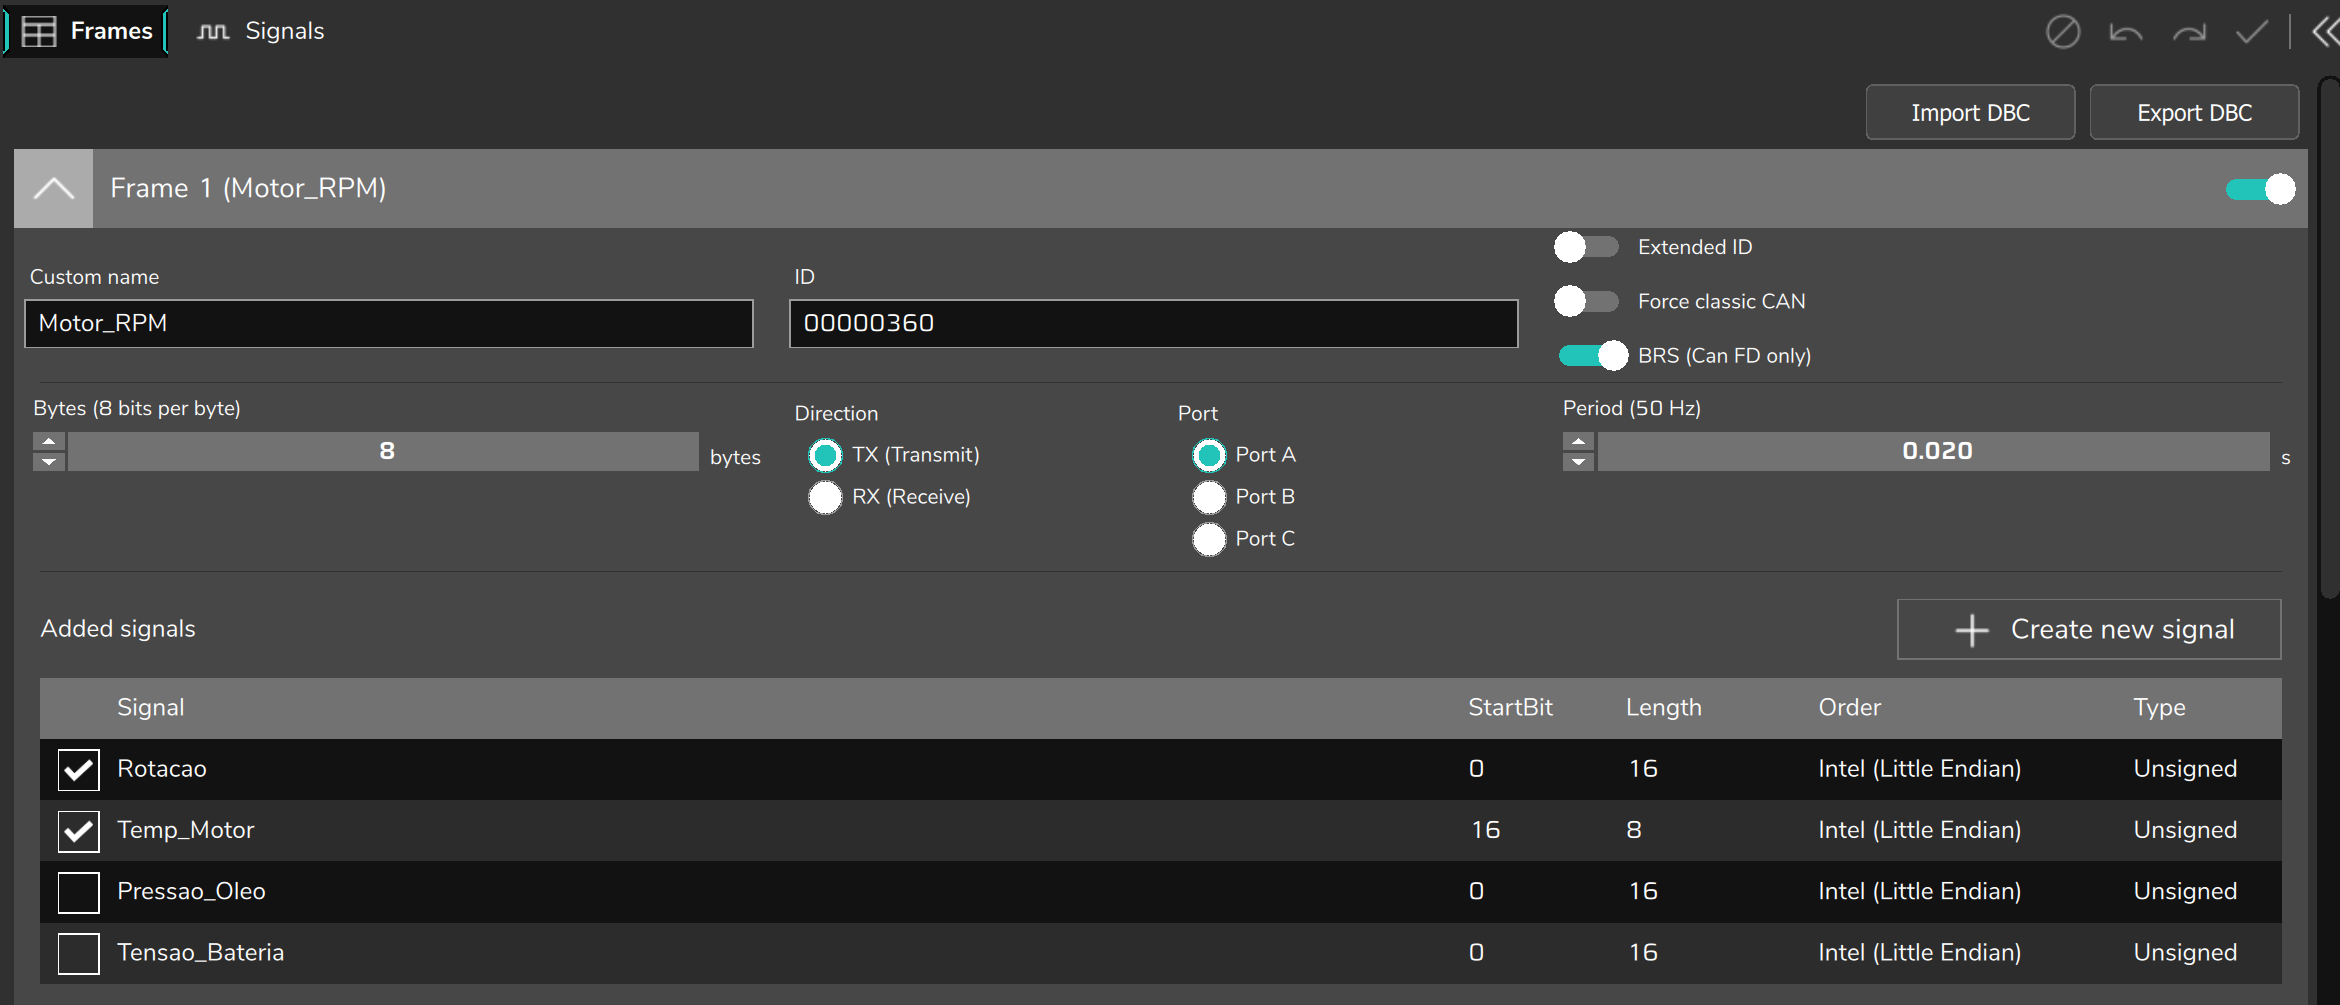Choose Port A radio button
Screen dimensions: 2340x1005
1209,455
